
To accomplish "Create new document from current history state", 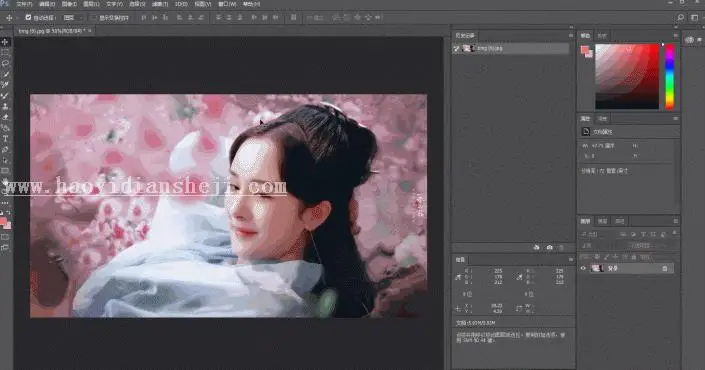I will coord(536,248).
